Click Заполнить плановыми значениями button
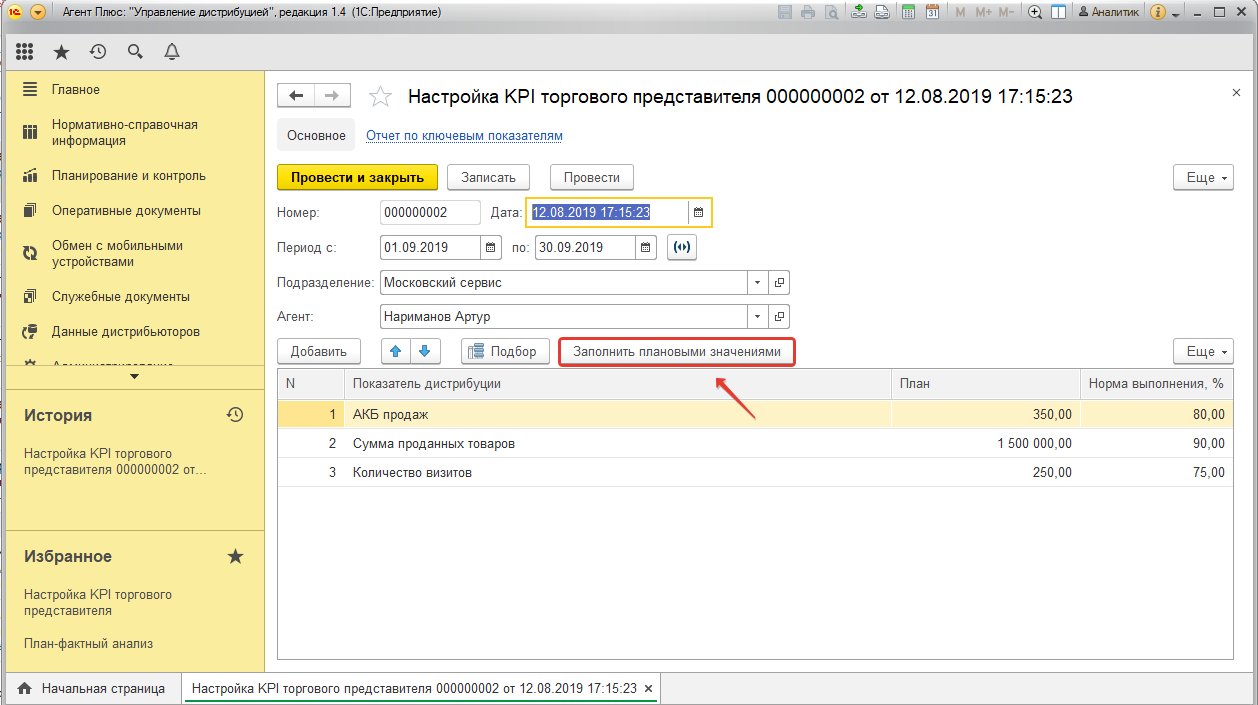 coord(677,352)
